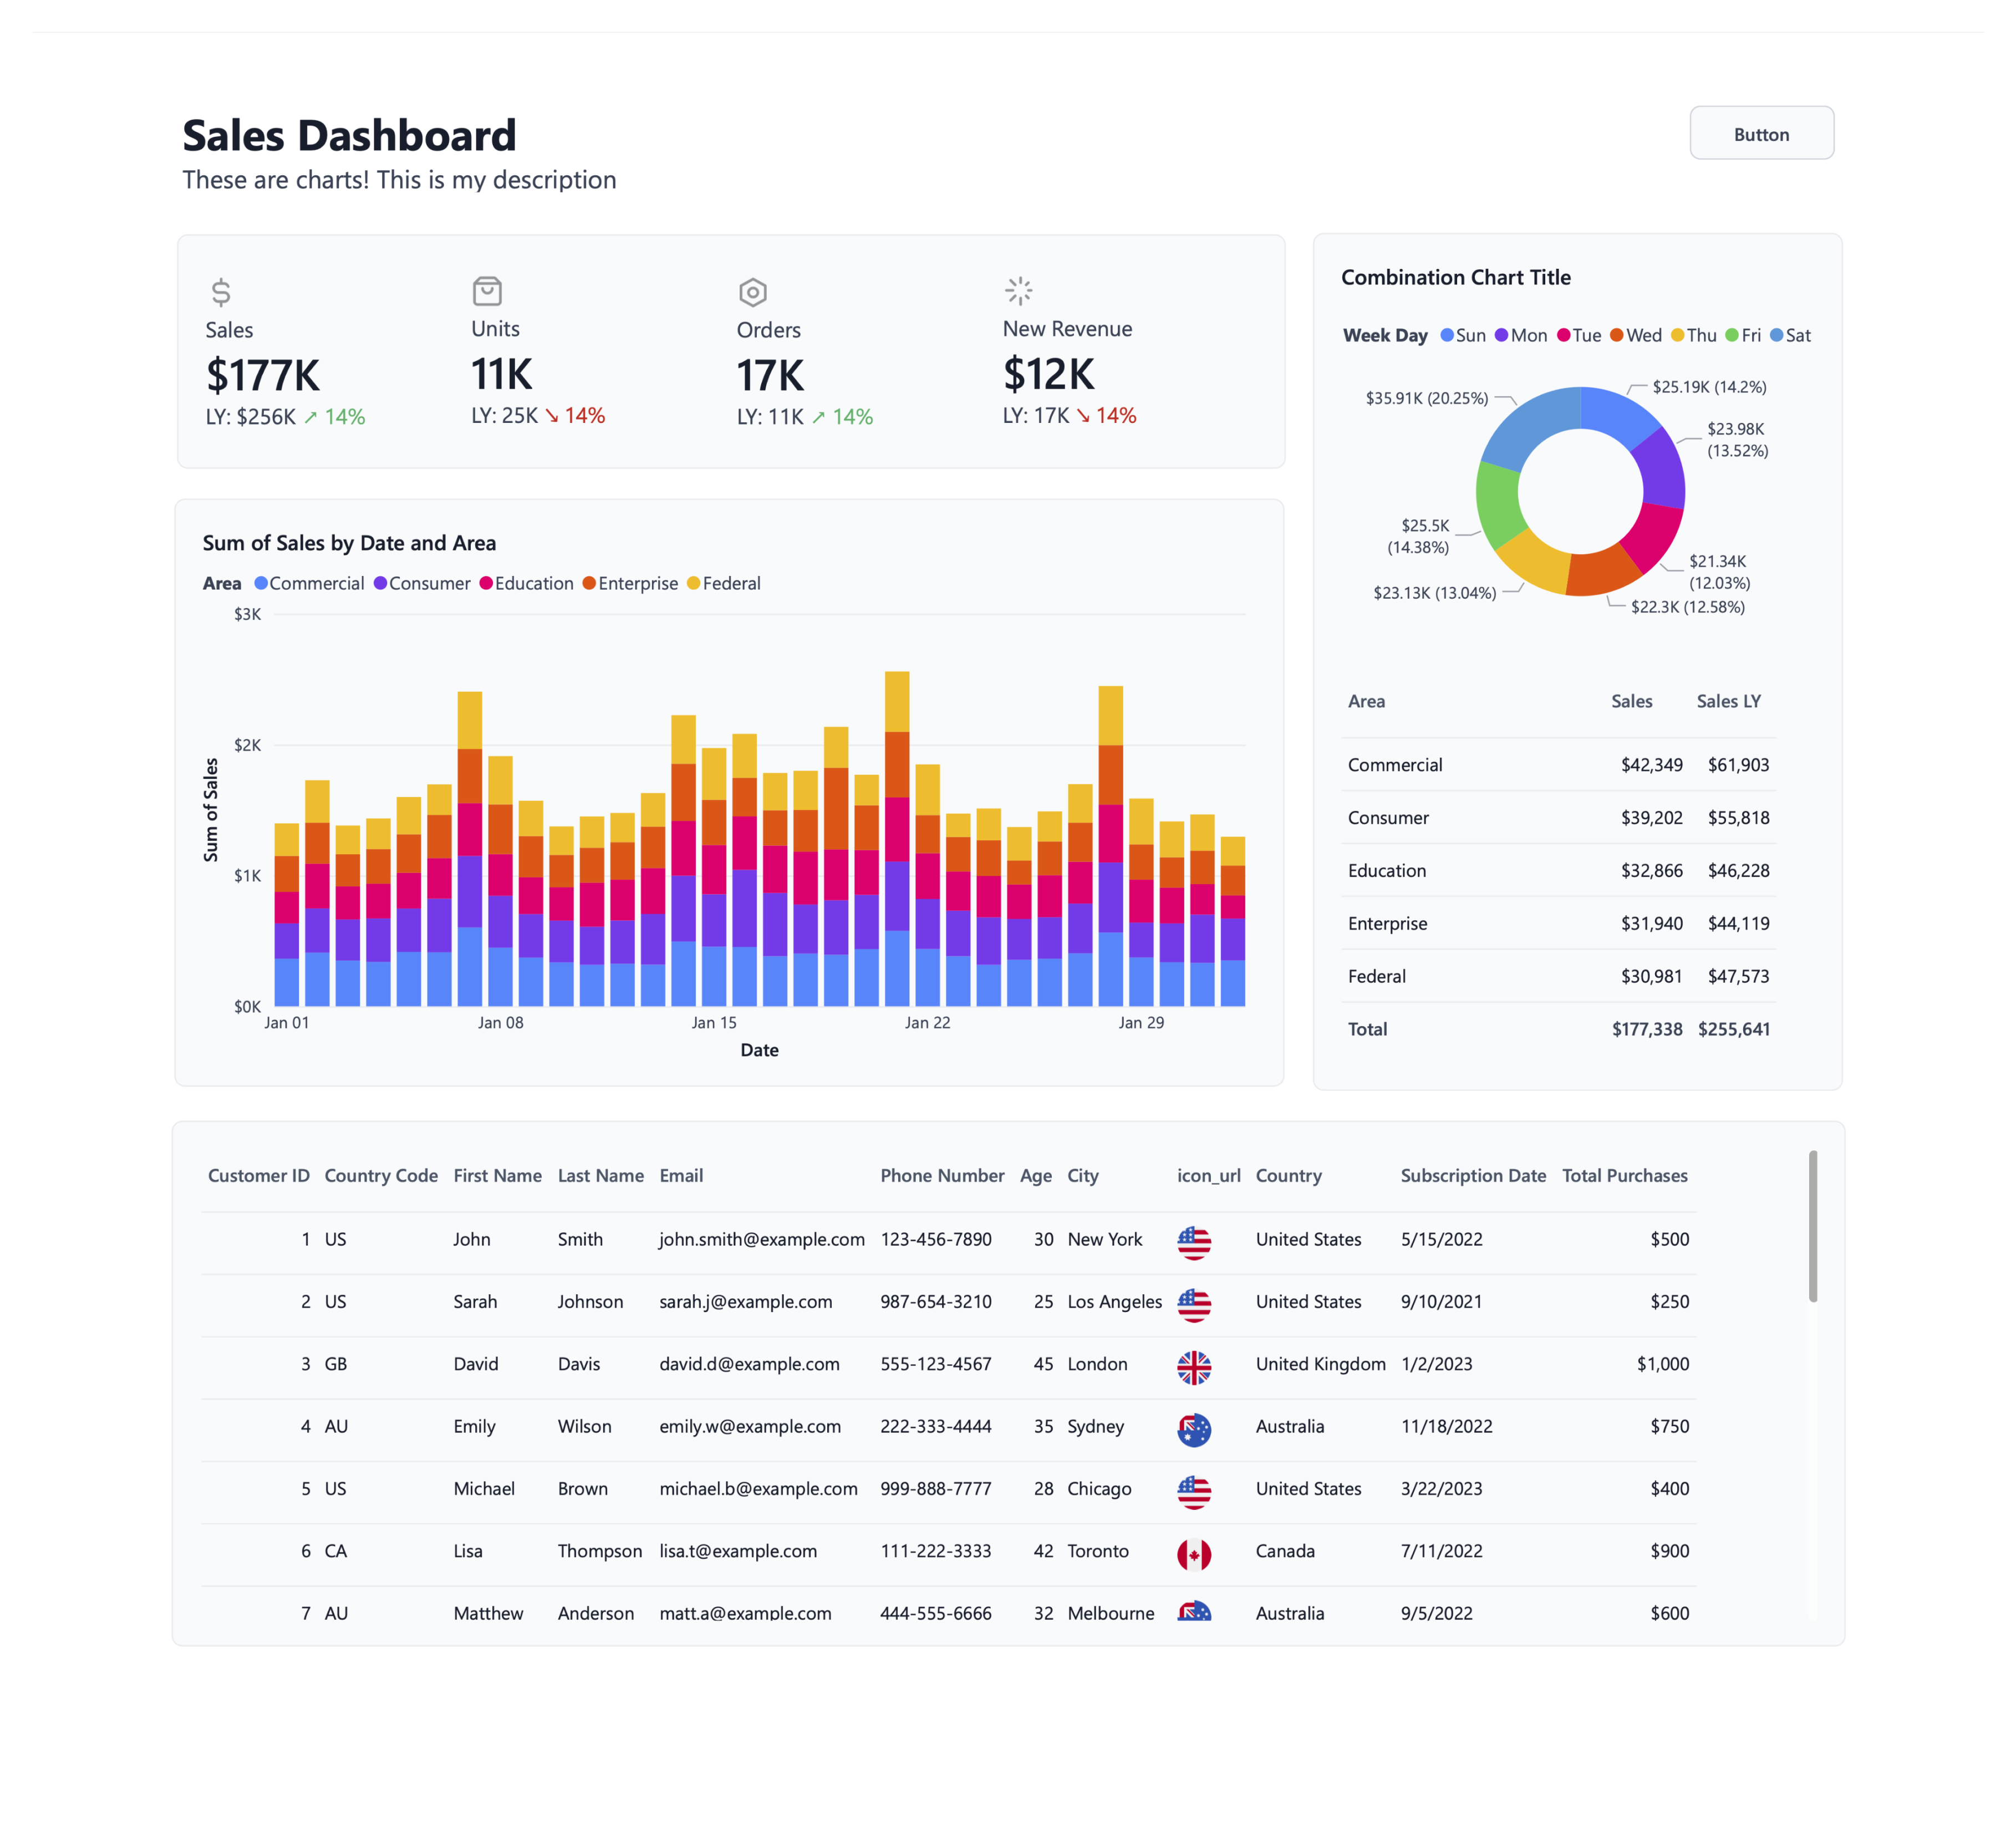Sort the table by Total Purchases column
2016x1827 pixels.
click(1625, 1176)
